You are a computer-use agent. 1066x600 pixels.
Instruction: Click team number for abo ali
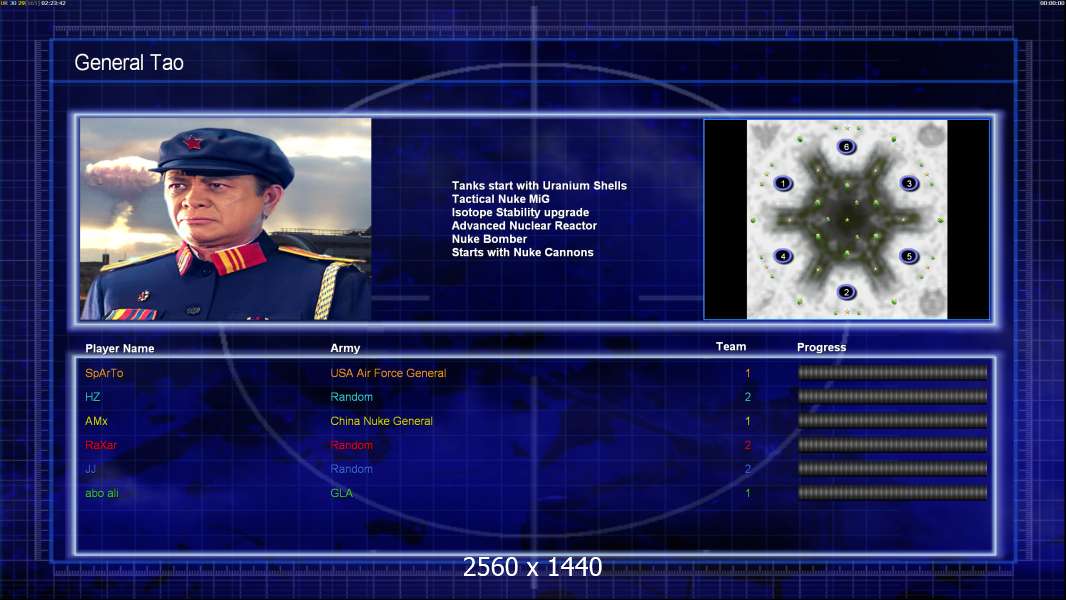click(x=748, y=493)
